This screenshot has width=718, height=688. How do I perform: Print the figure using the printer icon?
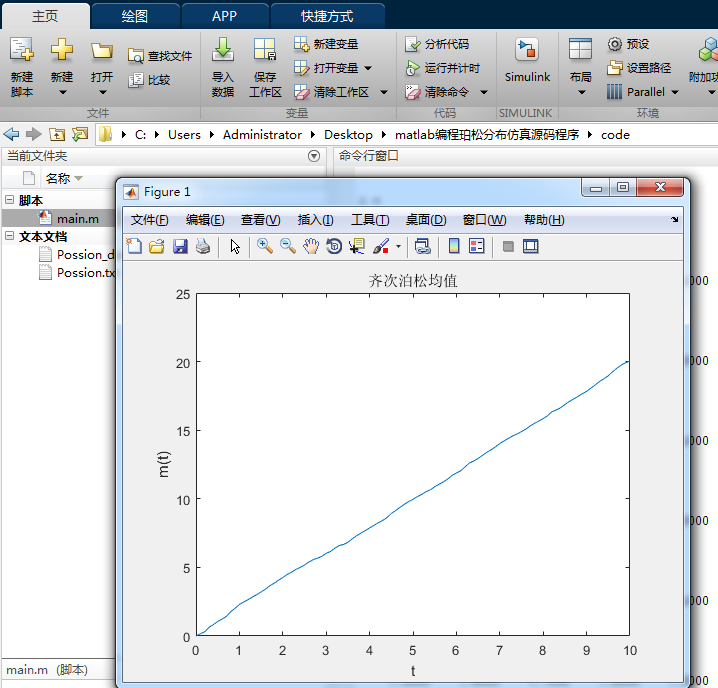pyautogui.click(x=203, y=246)
